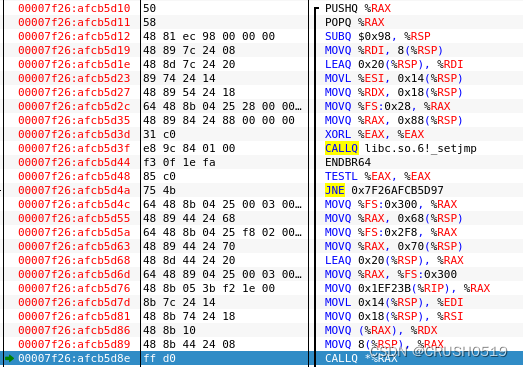Click the bytes 48 89 7c 24 08
This screenshot has width=523, height=367.
tap(189, 50)
